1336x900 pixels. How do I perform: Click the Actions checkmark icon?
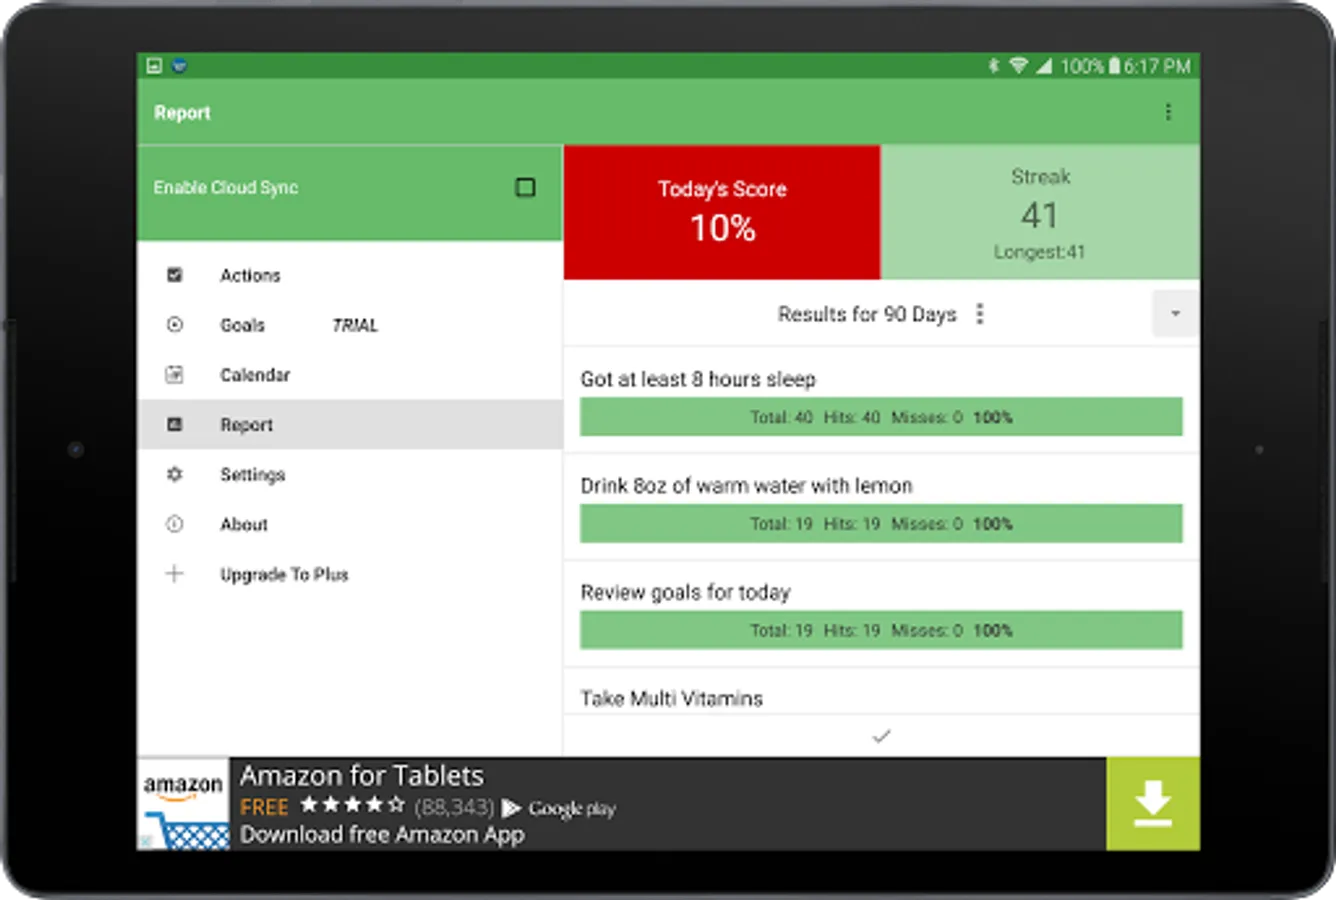tap(175, 274)
